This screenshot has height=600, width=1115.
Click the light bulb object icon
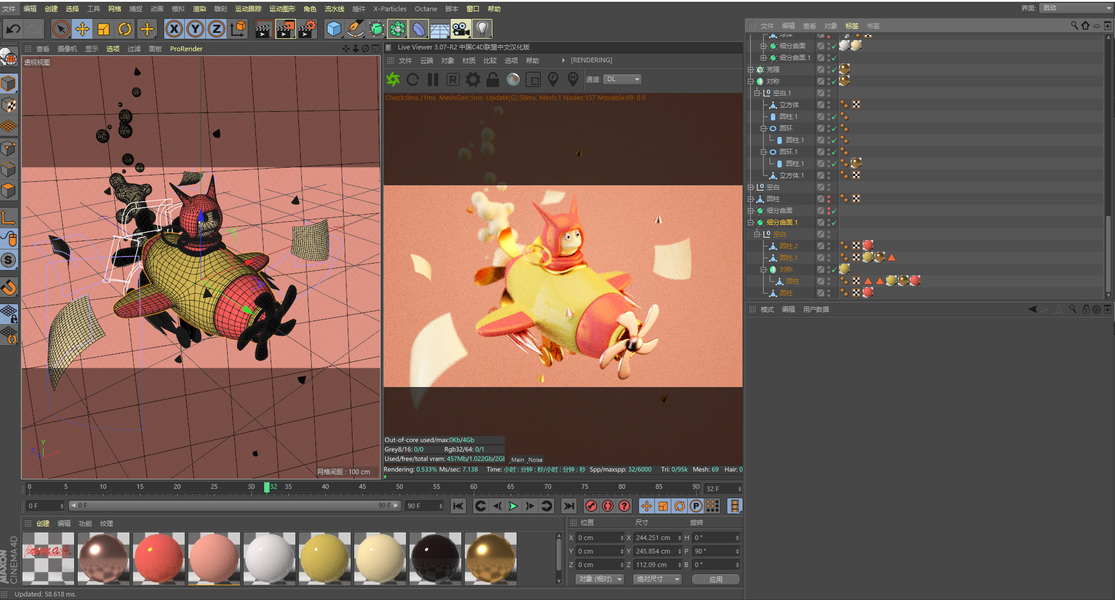pos(483,29)
